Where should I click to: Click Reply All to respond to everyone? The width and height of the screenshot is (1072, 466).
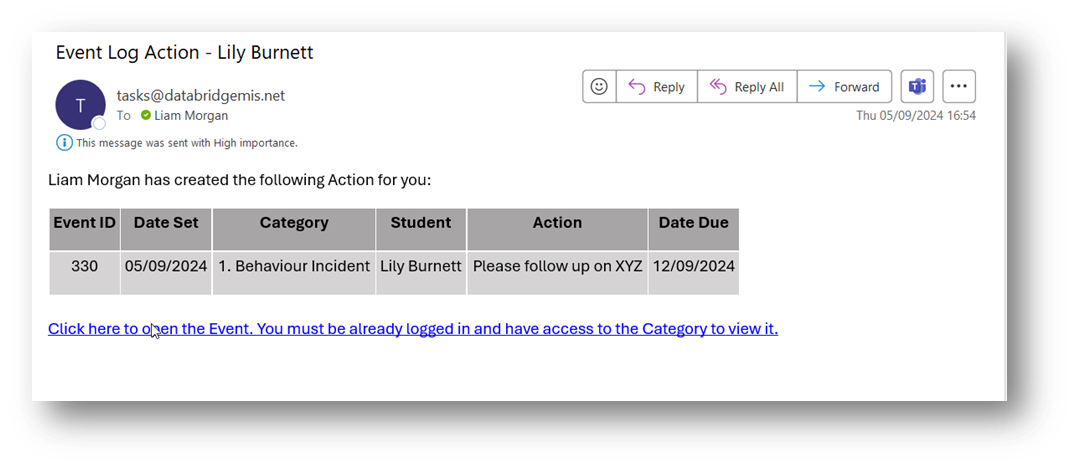pyautogui.click(x=747, y=87)
